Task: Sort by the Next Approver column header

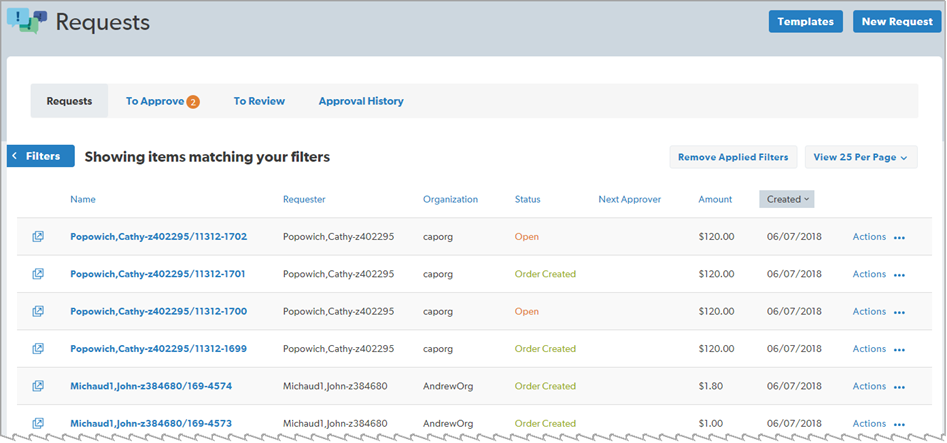Action: point(630,199)
